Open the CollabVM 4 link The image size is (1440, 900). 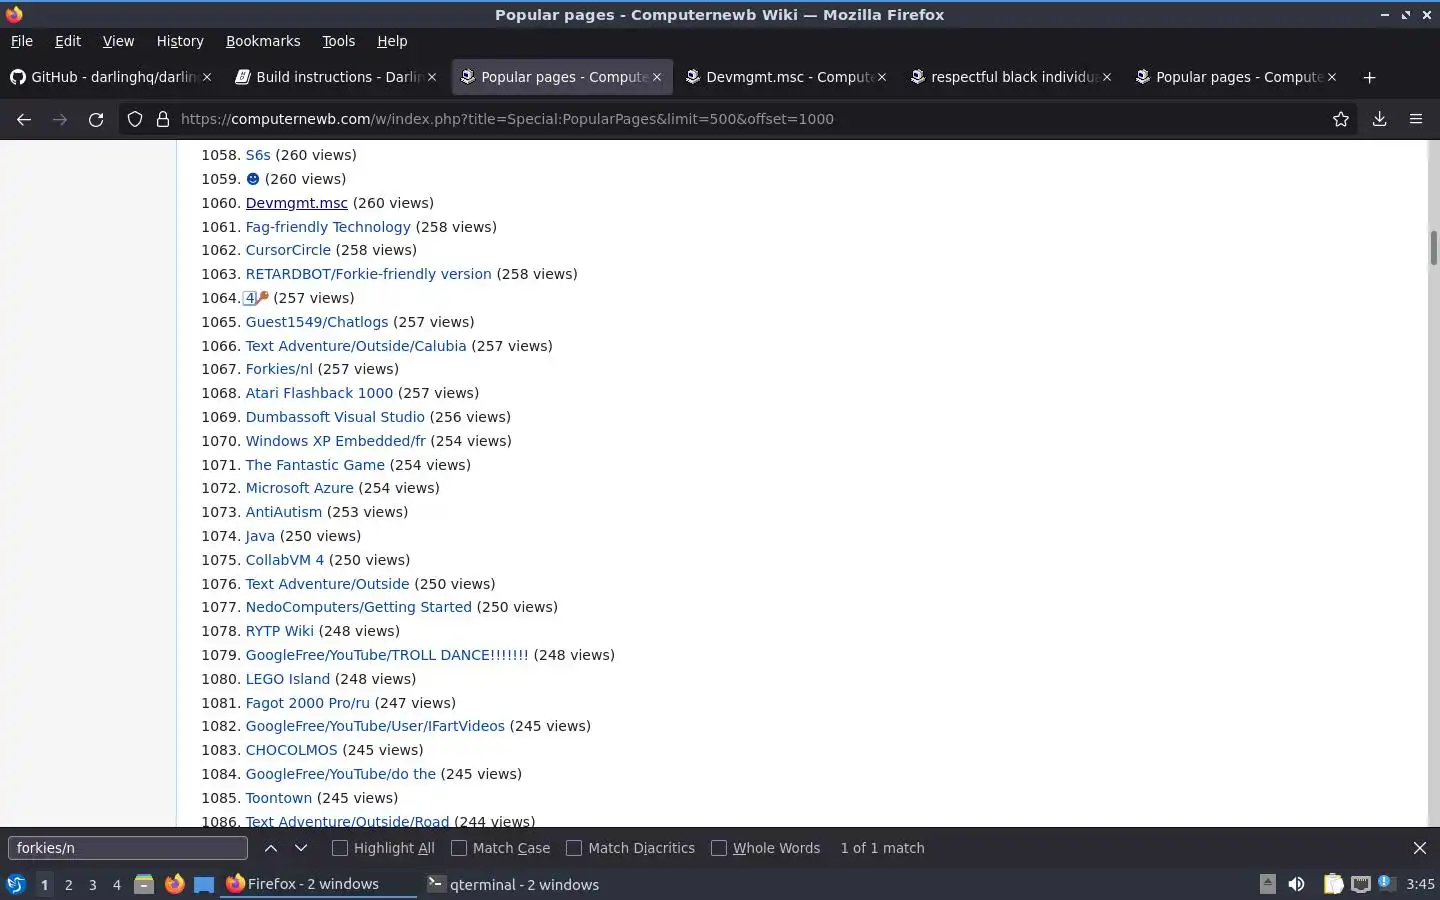click(285, 560)
